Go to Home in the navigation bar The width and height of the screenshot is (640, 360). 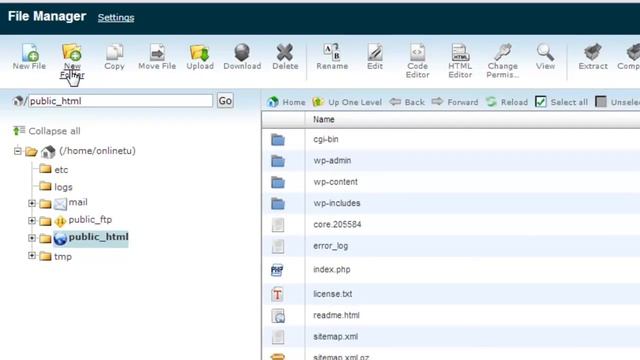coord(286,102)
